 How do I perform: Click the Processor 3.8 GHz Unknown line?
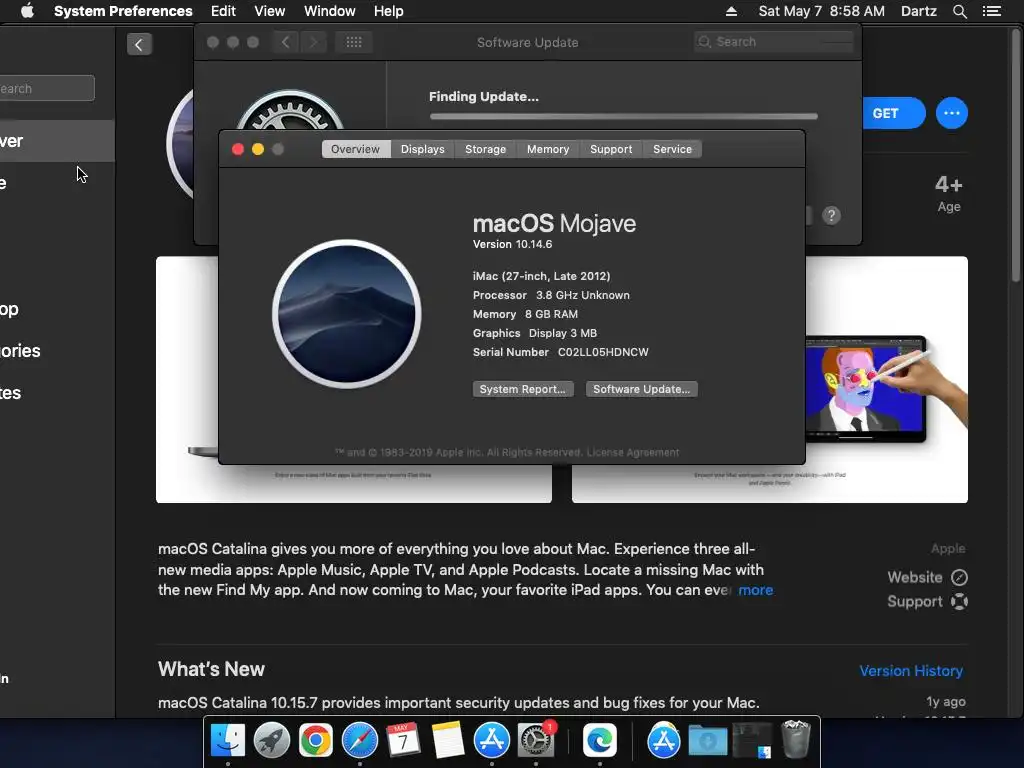551,295
